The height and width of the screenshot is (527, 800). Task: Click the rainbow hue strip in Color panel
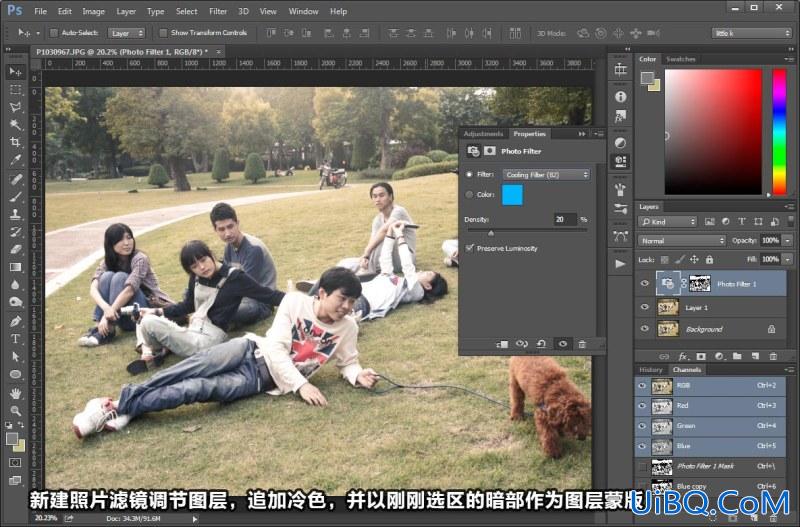[779, 133]
